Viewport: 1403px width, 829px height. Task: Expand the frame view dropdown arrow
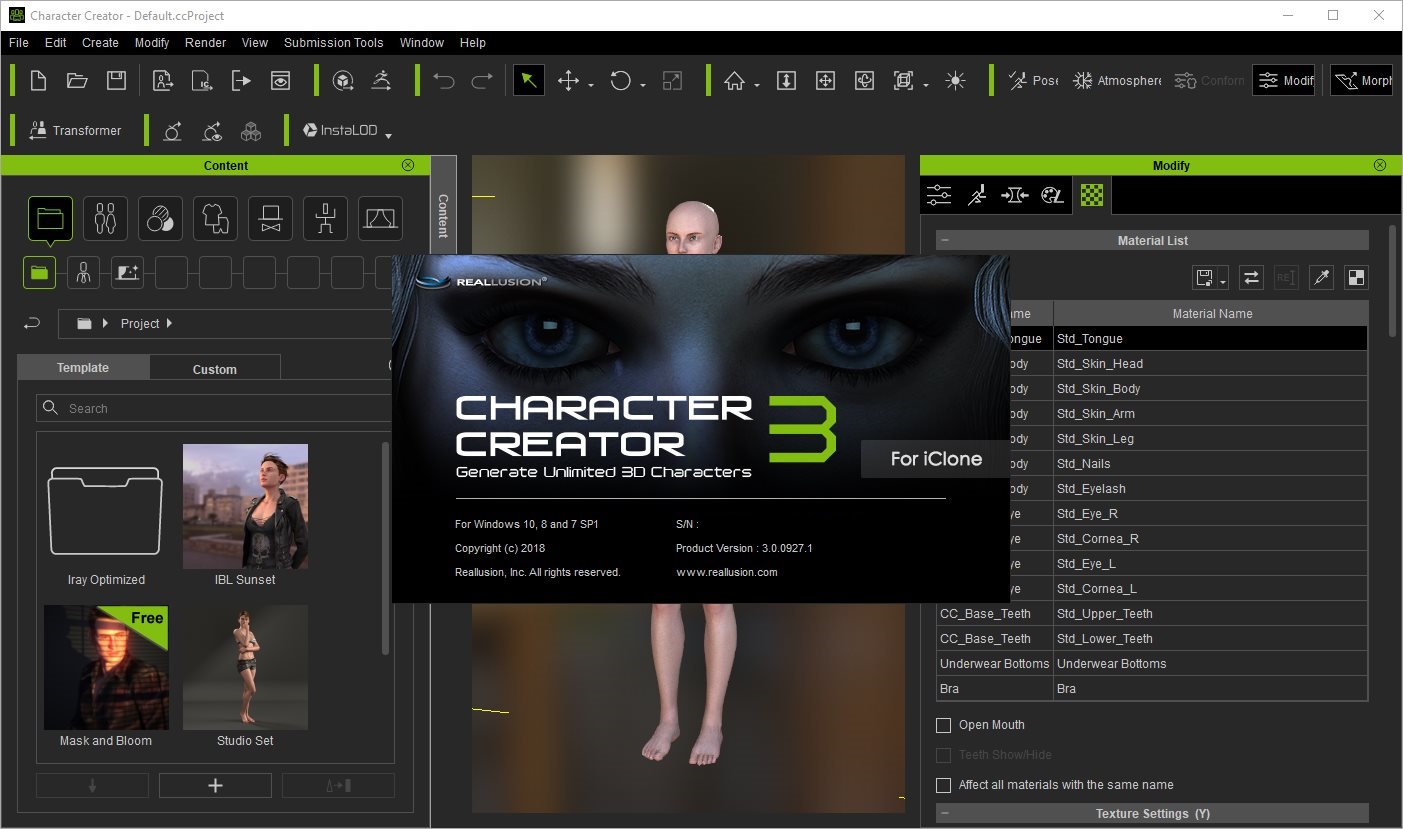pyautogui.click(x=926, y=86)
